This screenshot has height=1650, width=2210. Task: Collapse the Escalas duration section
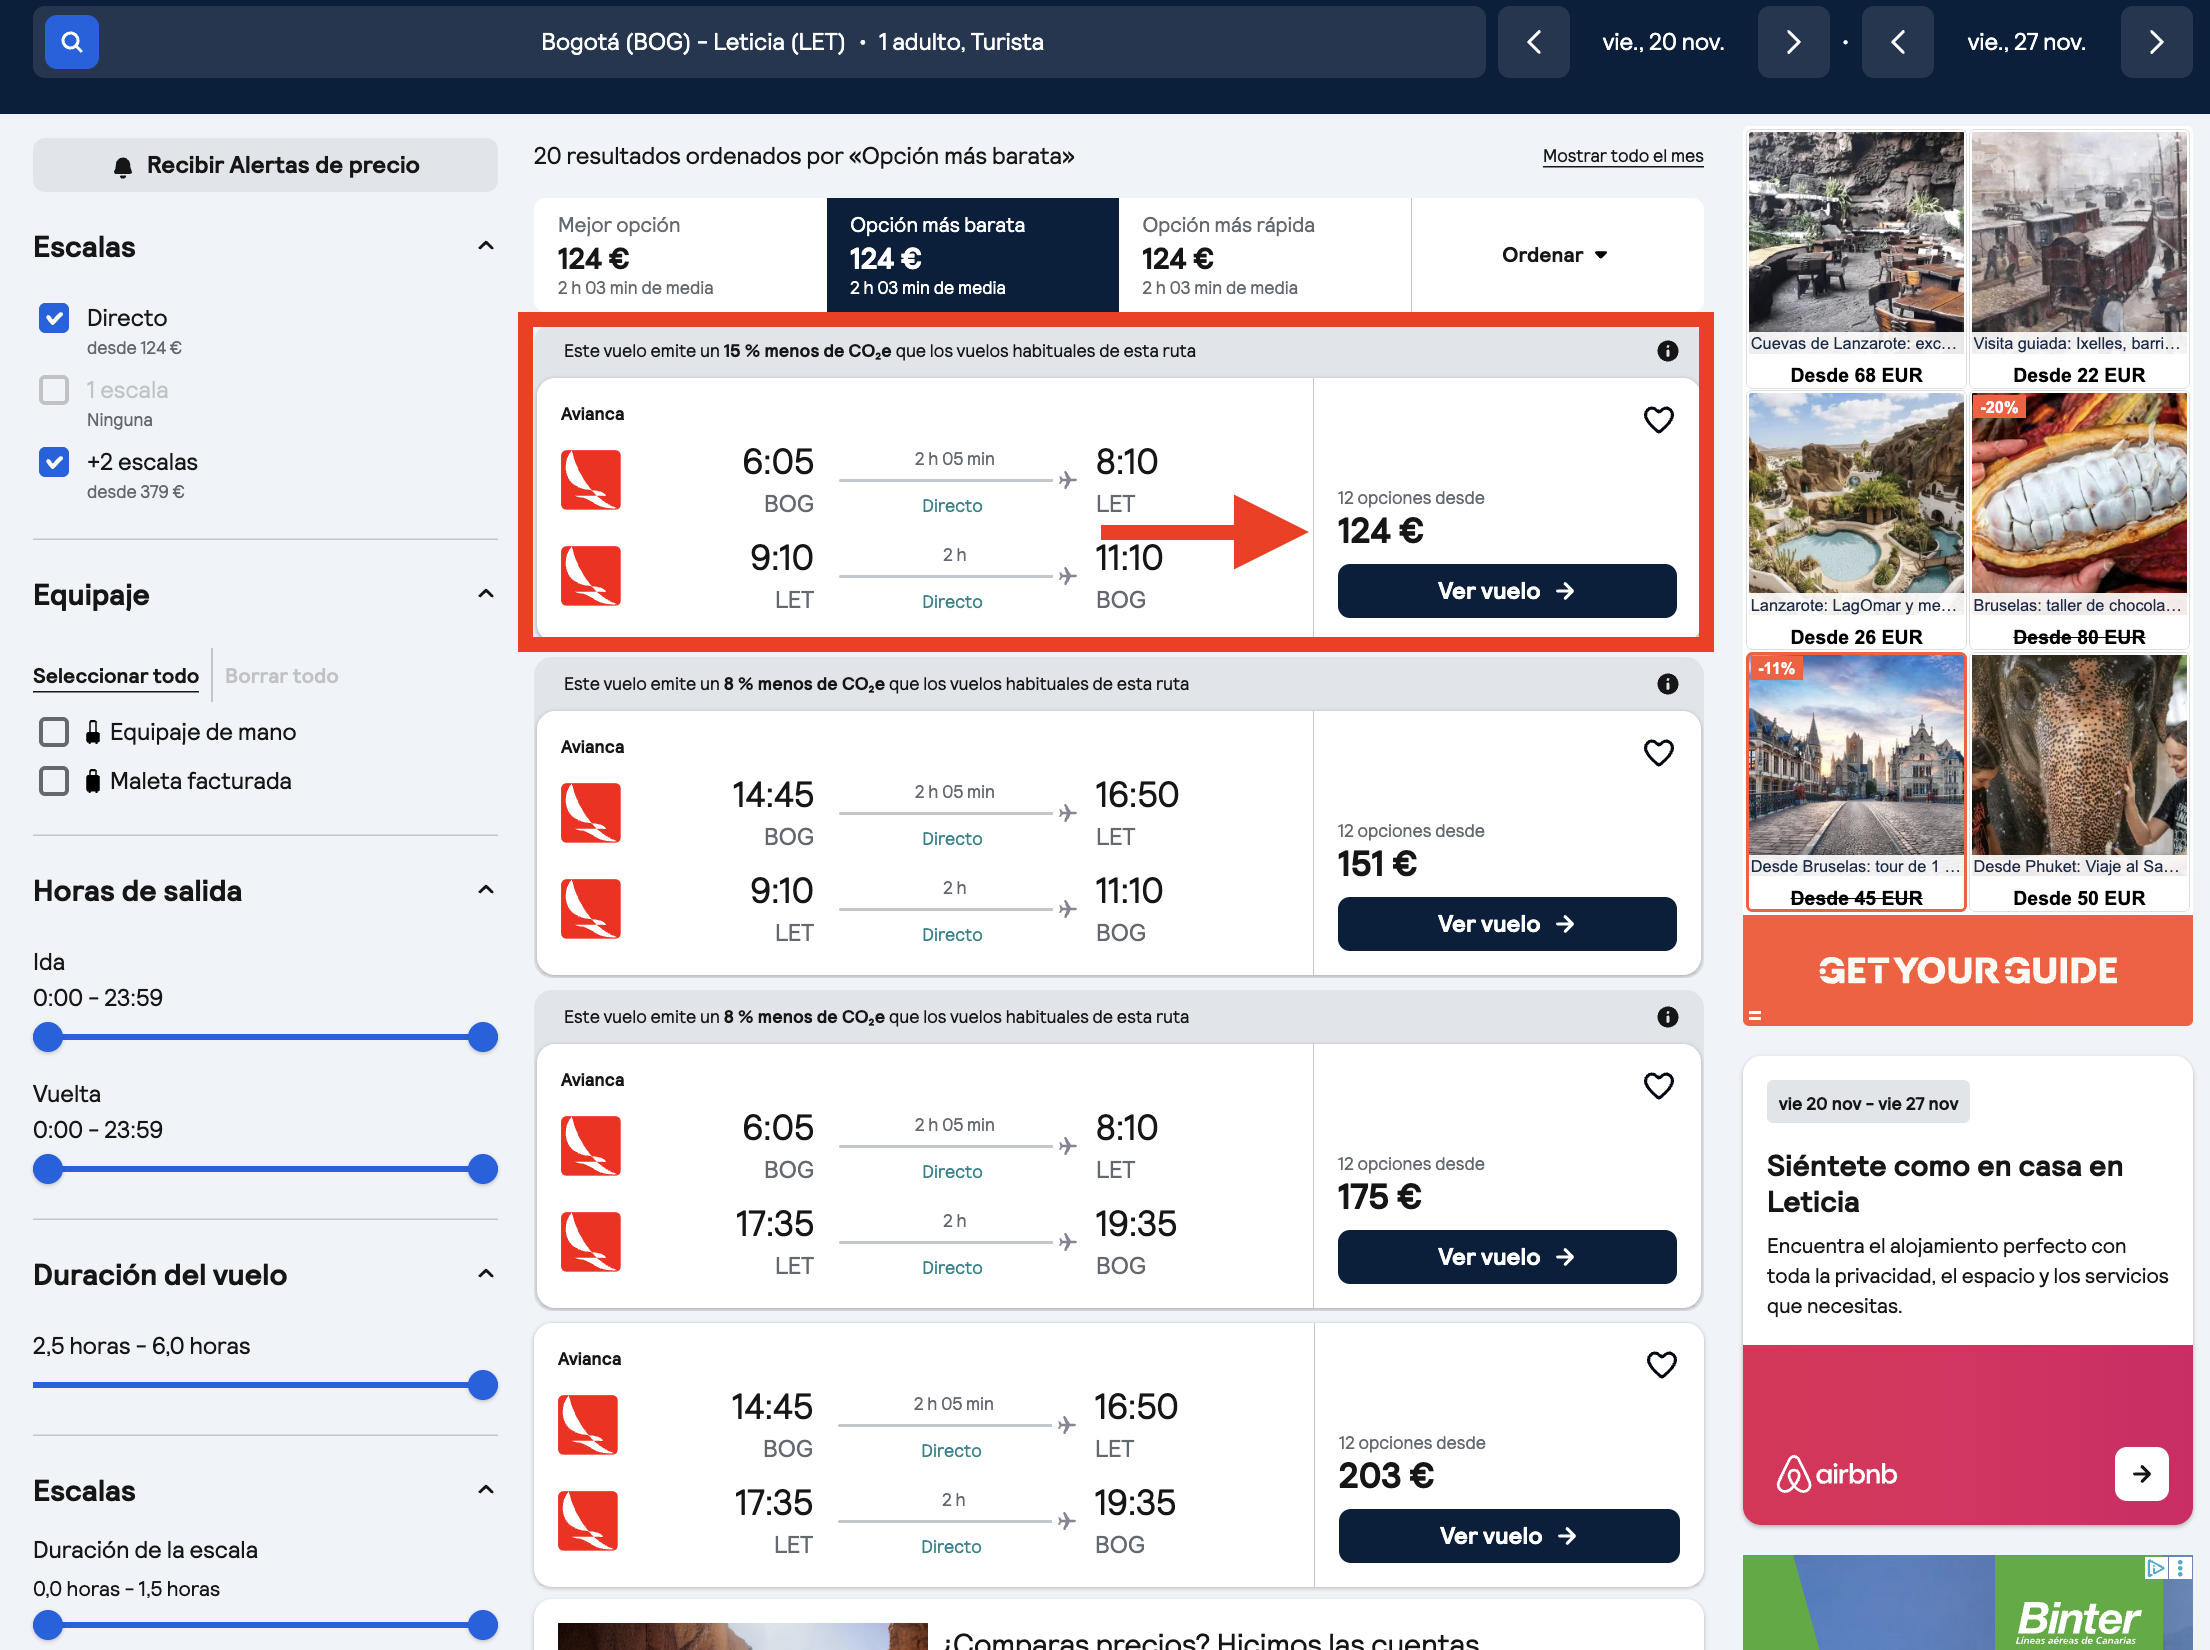pos(486,1490)
